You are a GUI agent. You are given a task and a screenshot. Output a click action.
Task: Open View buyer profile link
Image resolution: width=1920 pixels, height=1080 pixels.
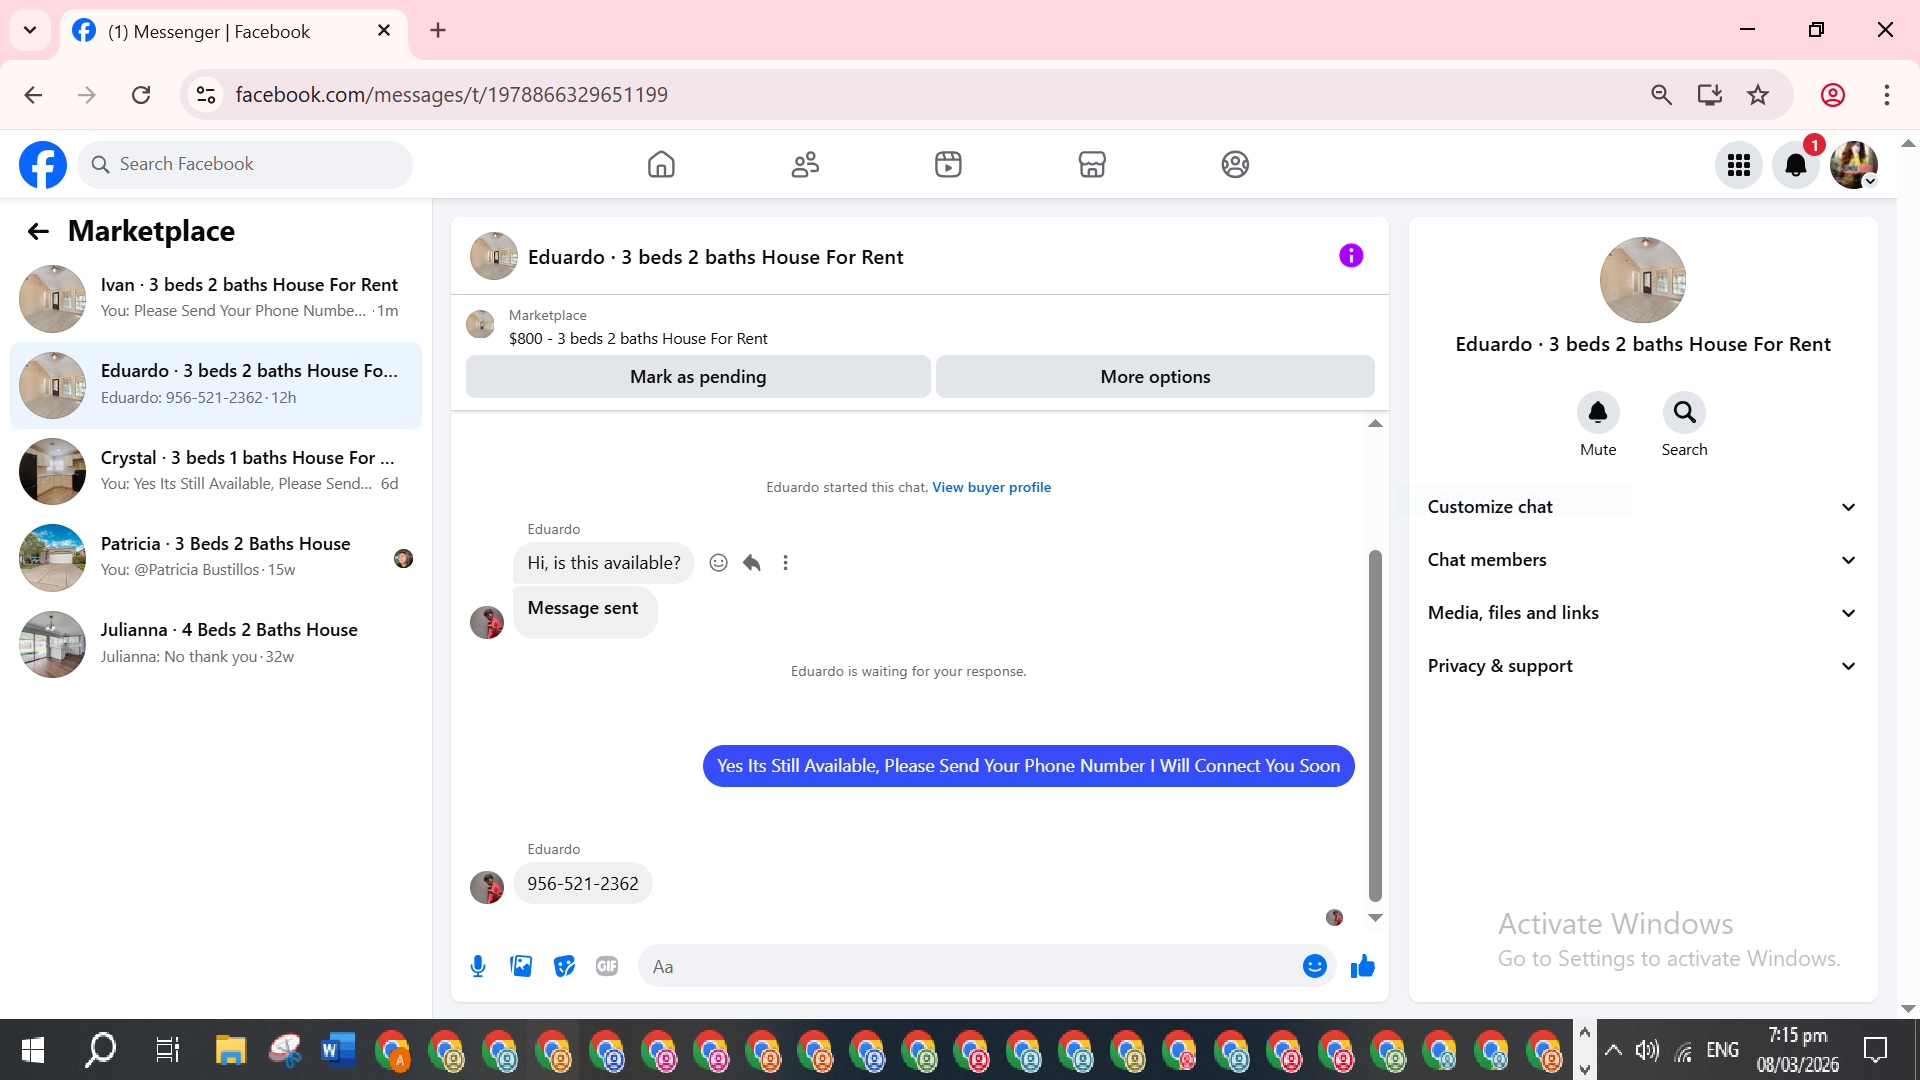pyautogui.click(x=991, y=487)
